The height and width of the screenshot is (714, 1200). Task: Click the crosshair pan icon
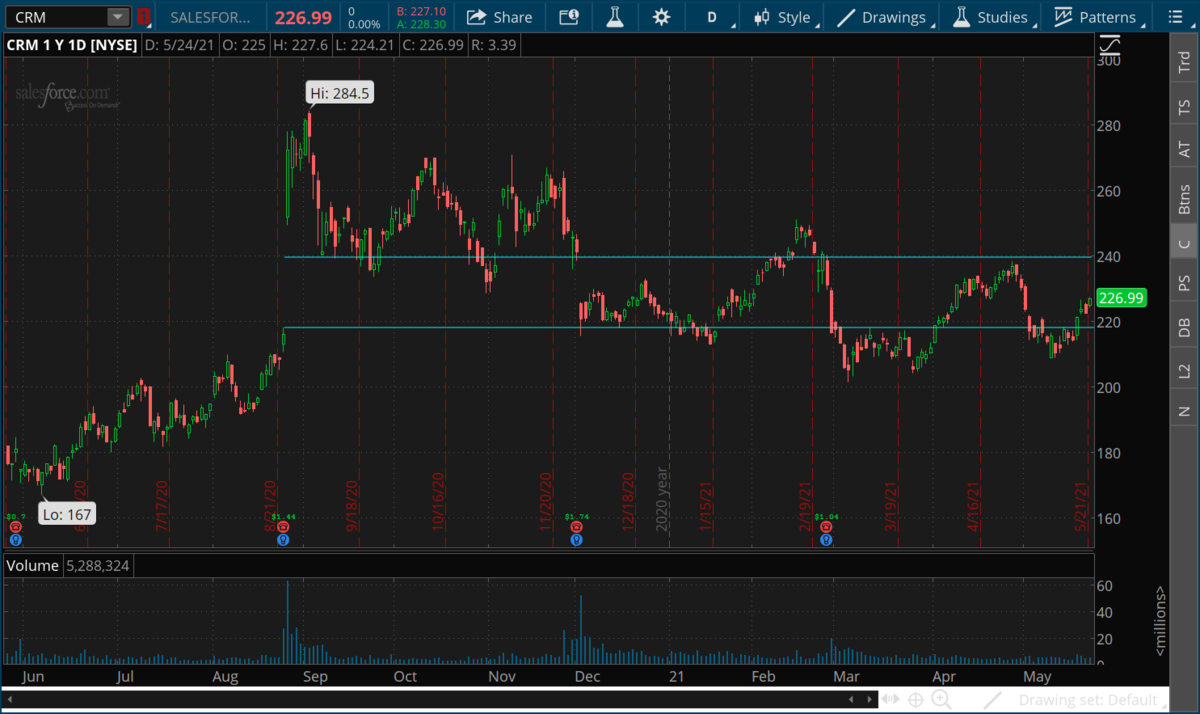[916, 700]
